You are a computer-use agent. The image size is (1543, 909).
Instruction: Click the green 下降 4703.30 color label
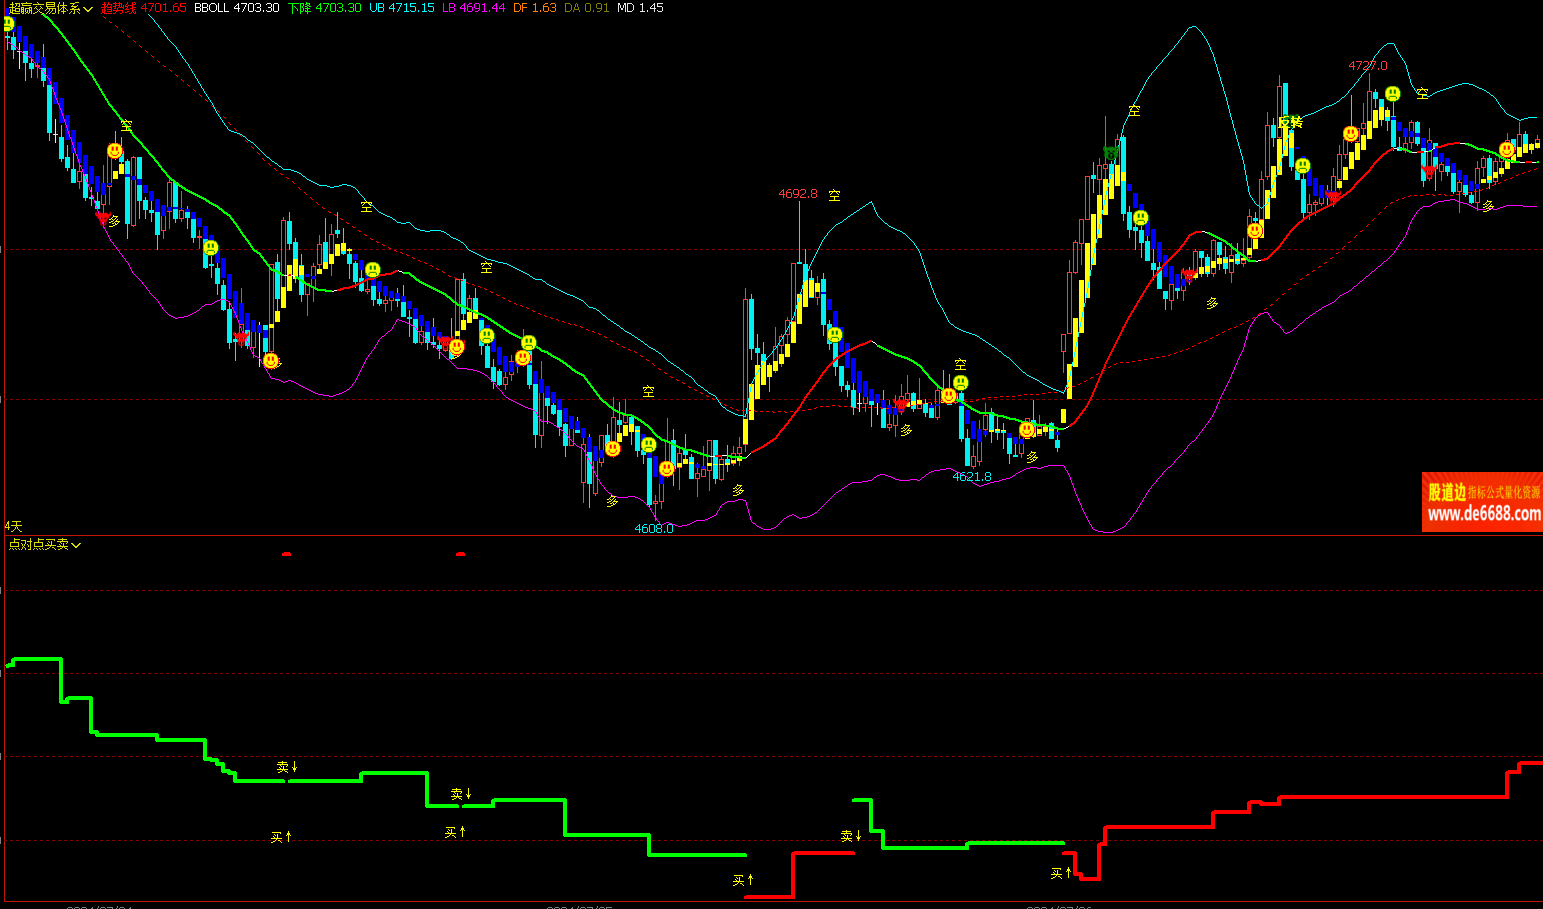pyautogui.click(x=324, y=8)
